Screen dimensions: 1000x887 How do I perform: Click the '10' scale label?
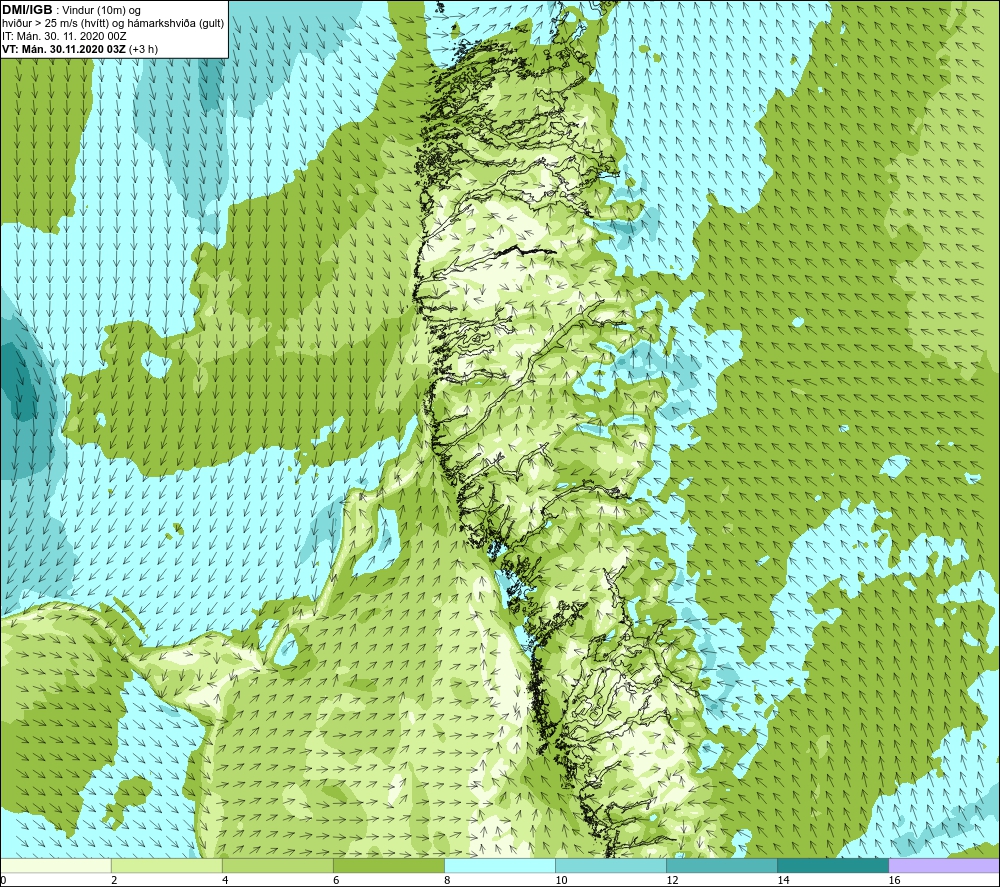561,881
